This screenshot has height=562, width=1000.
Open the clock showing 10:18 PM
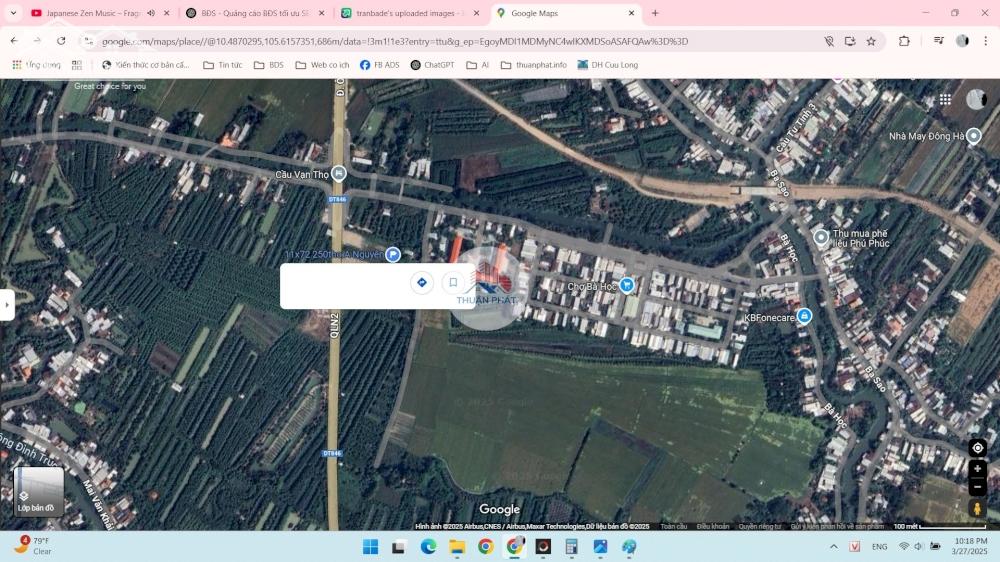tap(970, 546)
